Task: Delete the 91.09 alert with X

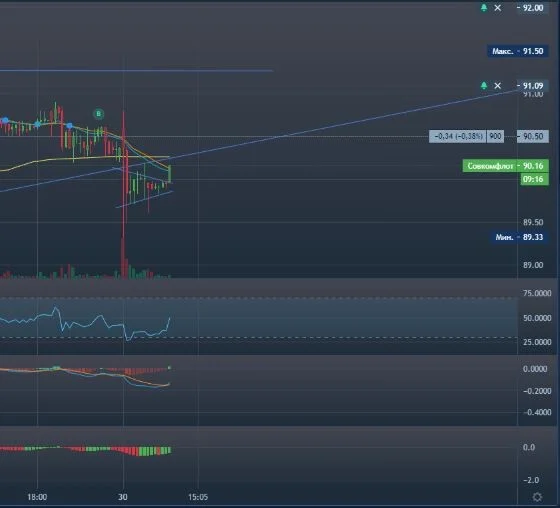Action: [x=498, y=86]
